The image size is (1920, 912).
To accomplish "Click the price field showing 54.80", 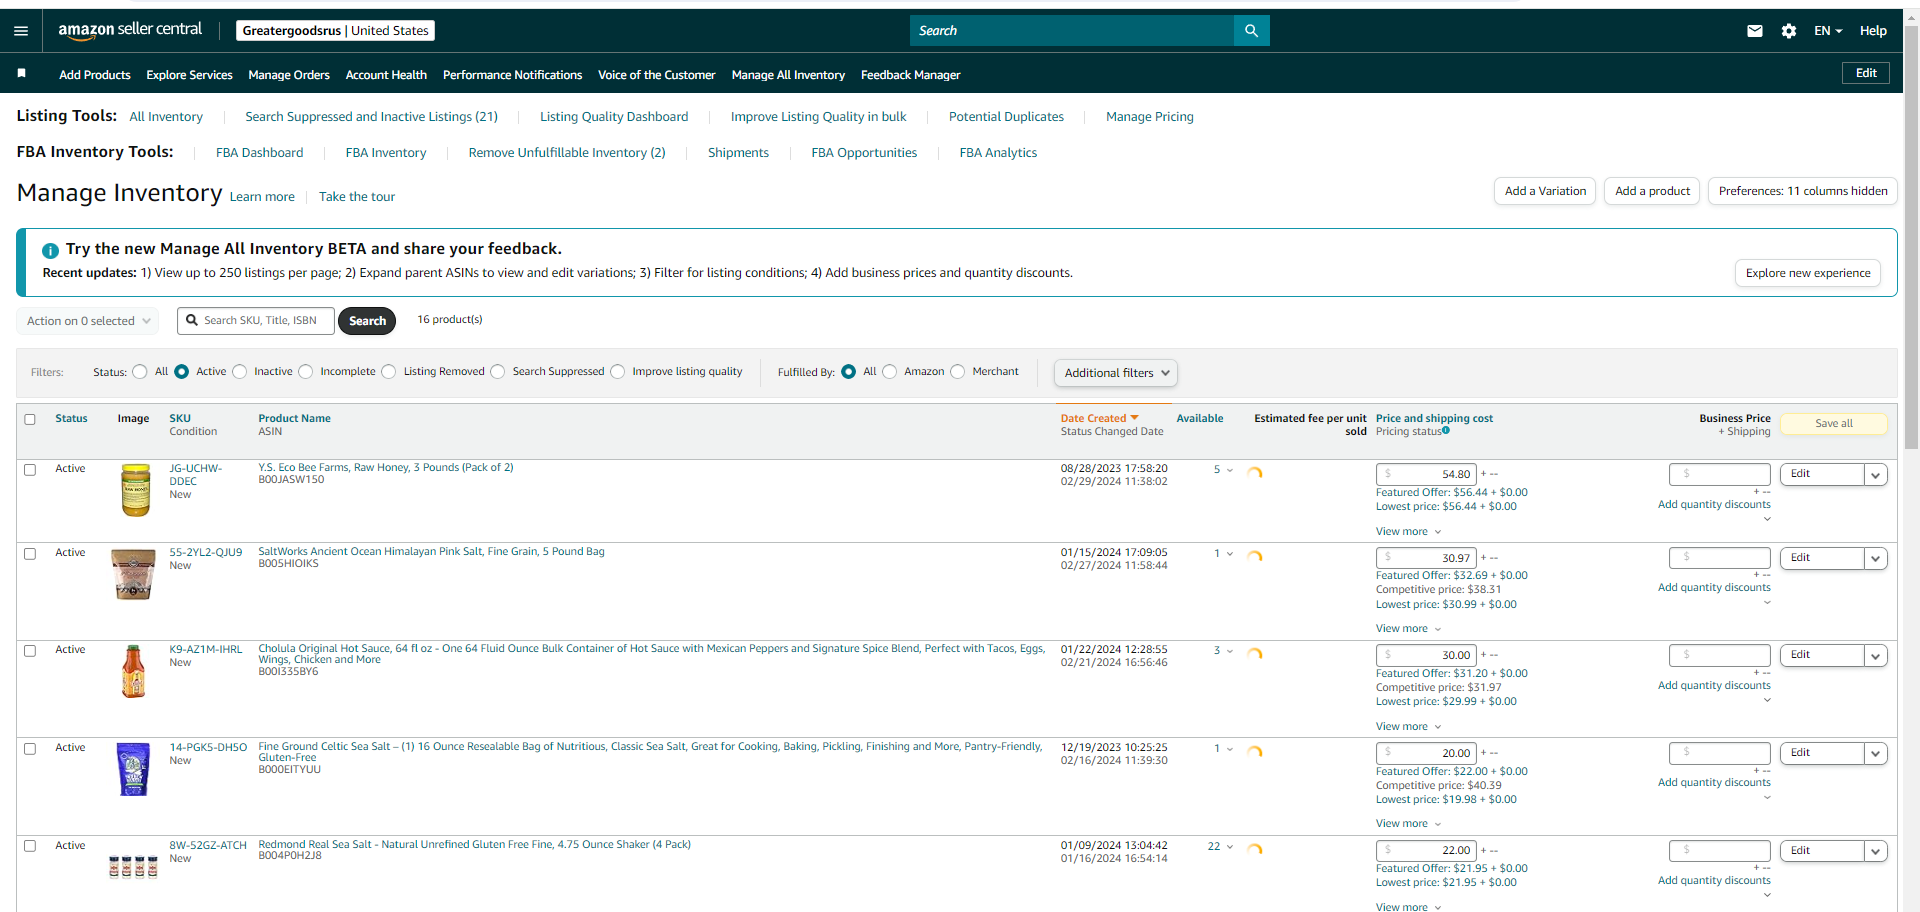I will coord(1426,475).
